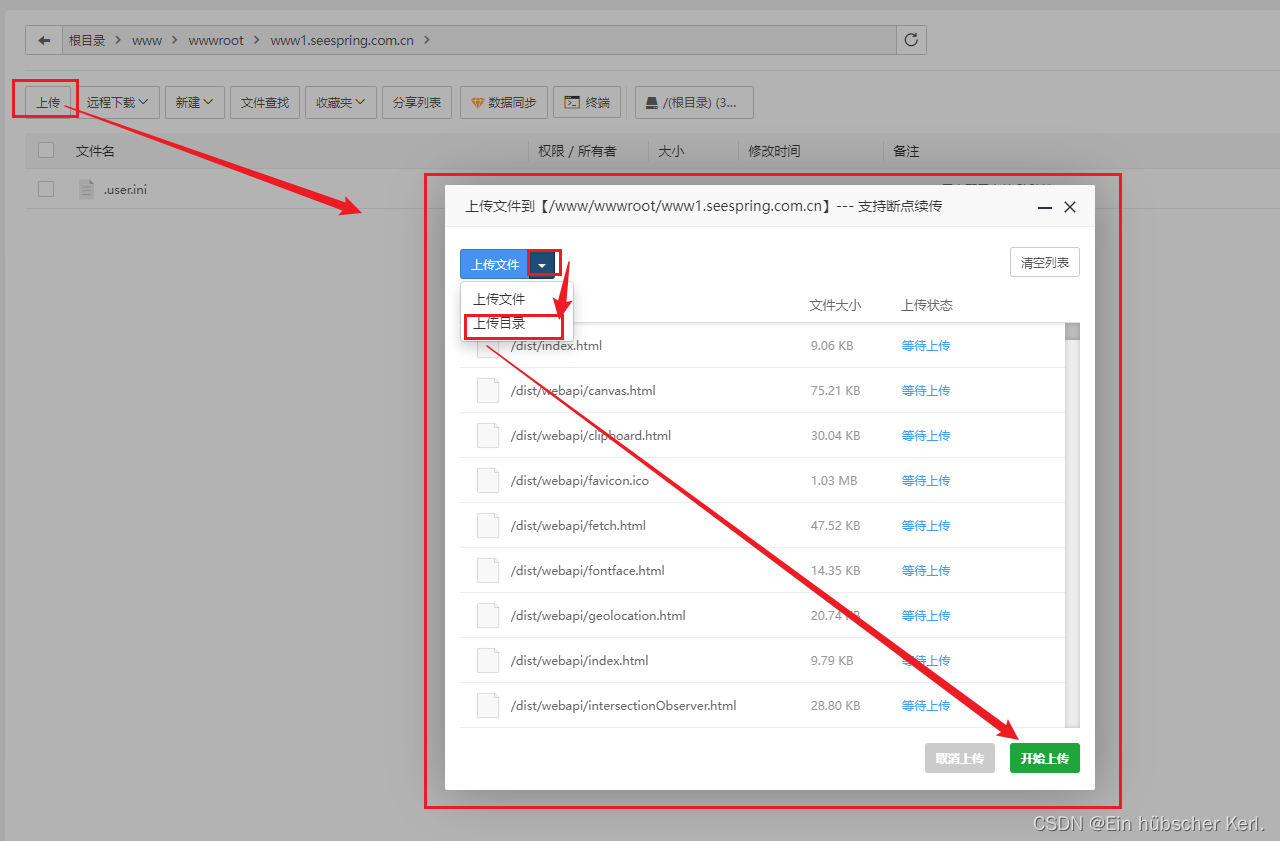Close the upload dialog
Screen dimensions: 1280x841
pyautogui.click(x=1070, y=207)
